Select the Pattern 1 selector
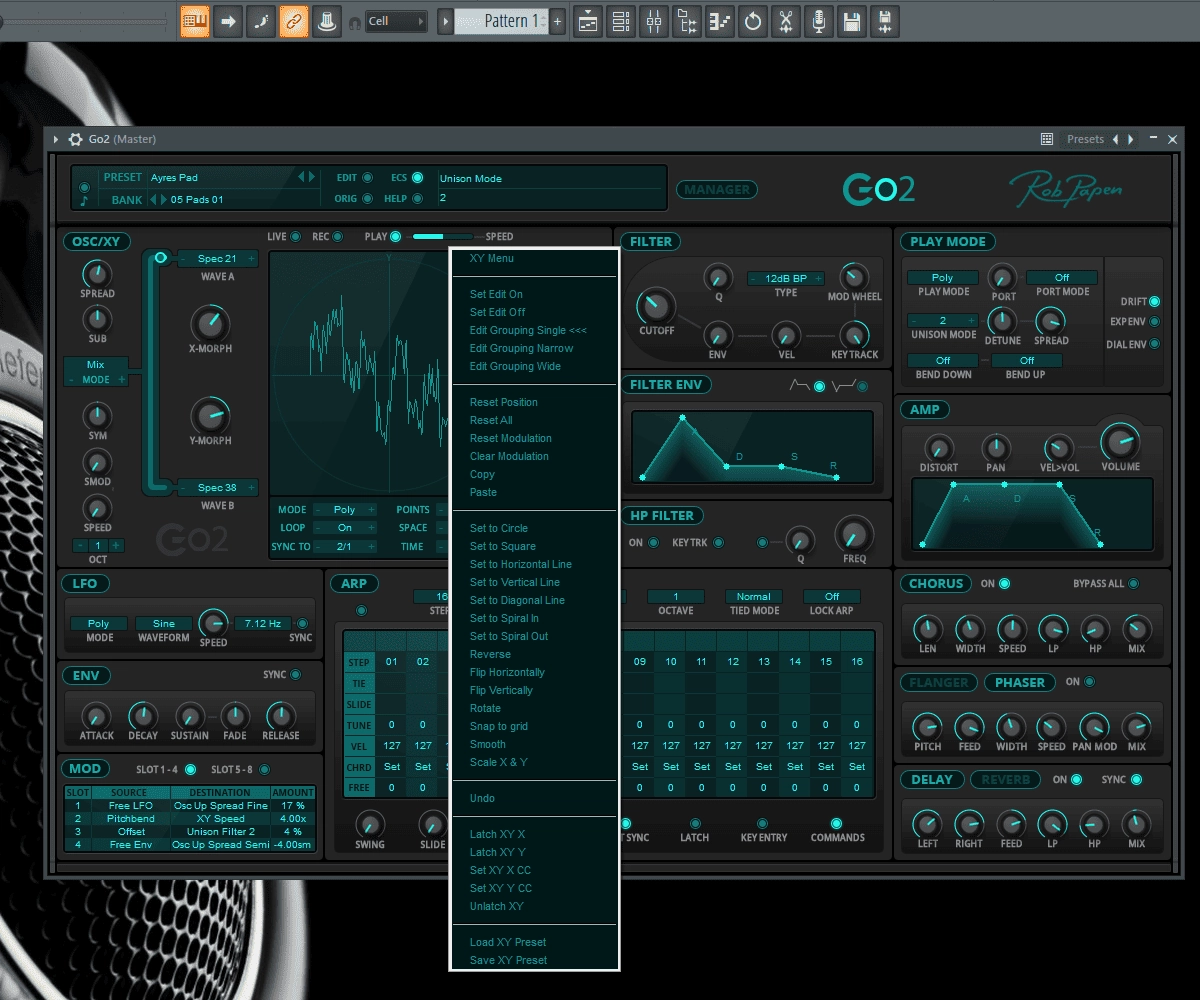This screenshot has width=1200, height=1000. point(501,21)
